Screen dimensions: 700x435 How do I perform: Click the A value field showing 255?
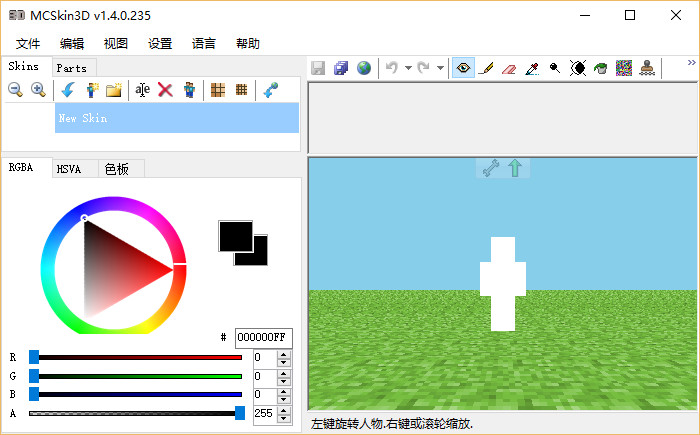[x=265, y=413]
